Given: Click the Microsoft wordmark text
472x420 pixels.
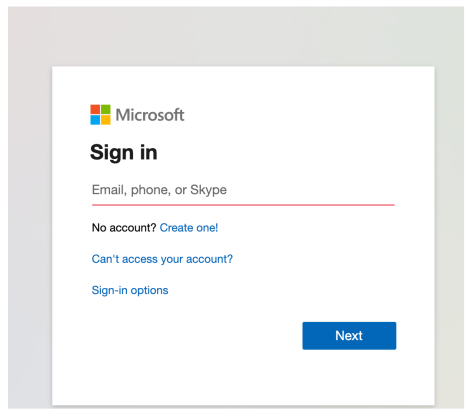Looking at the screenshot, I should coord(150,115).
